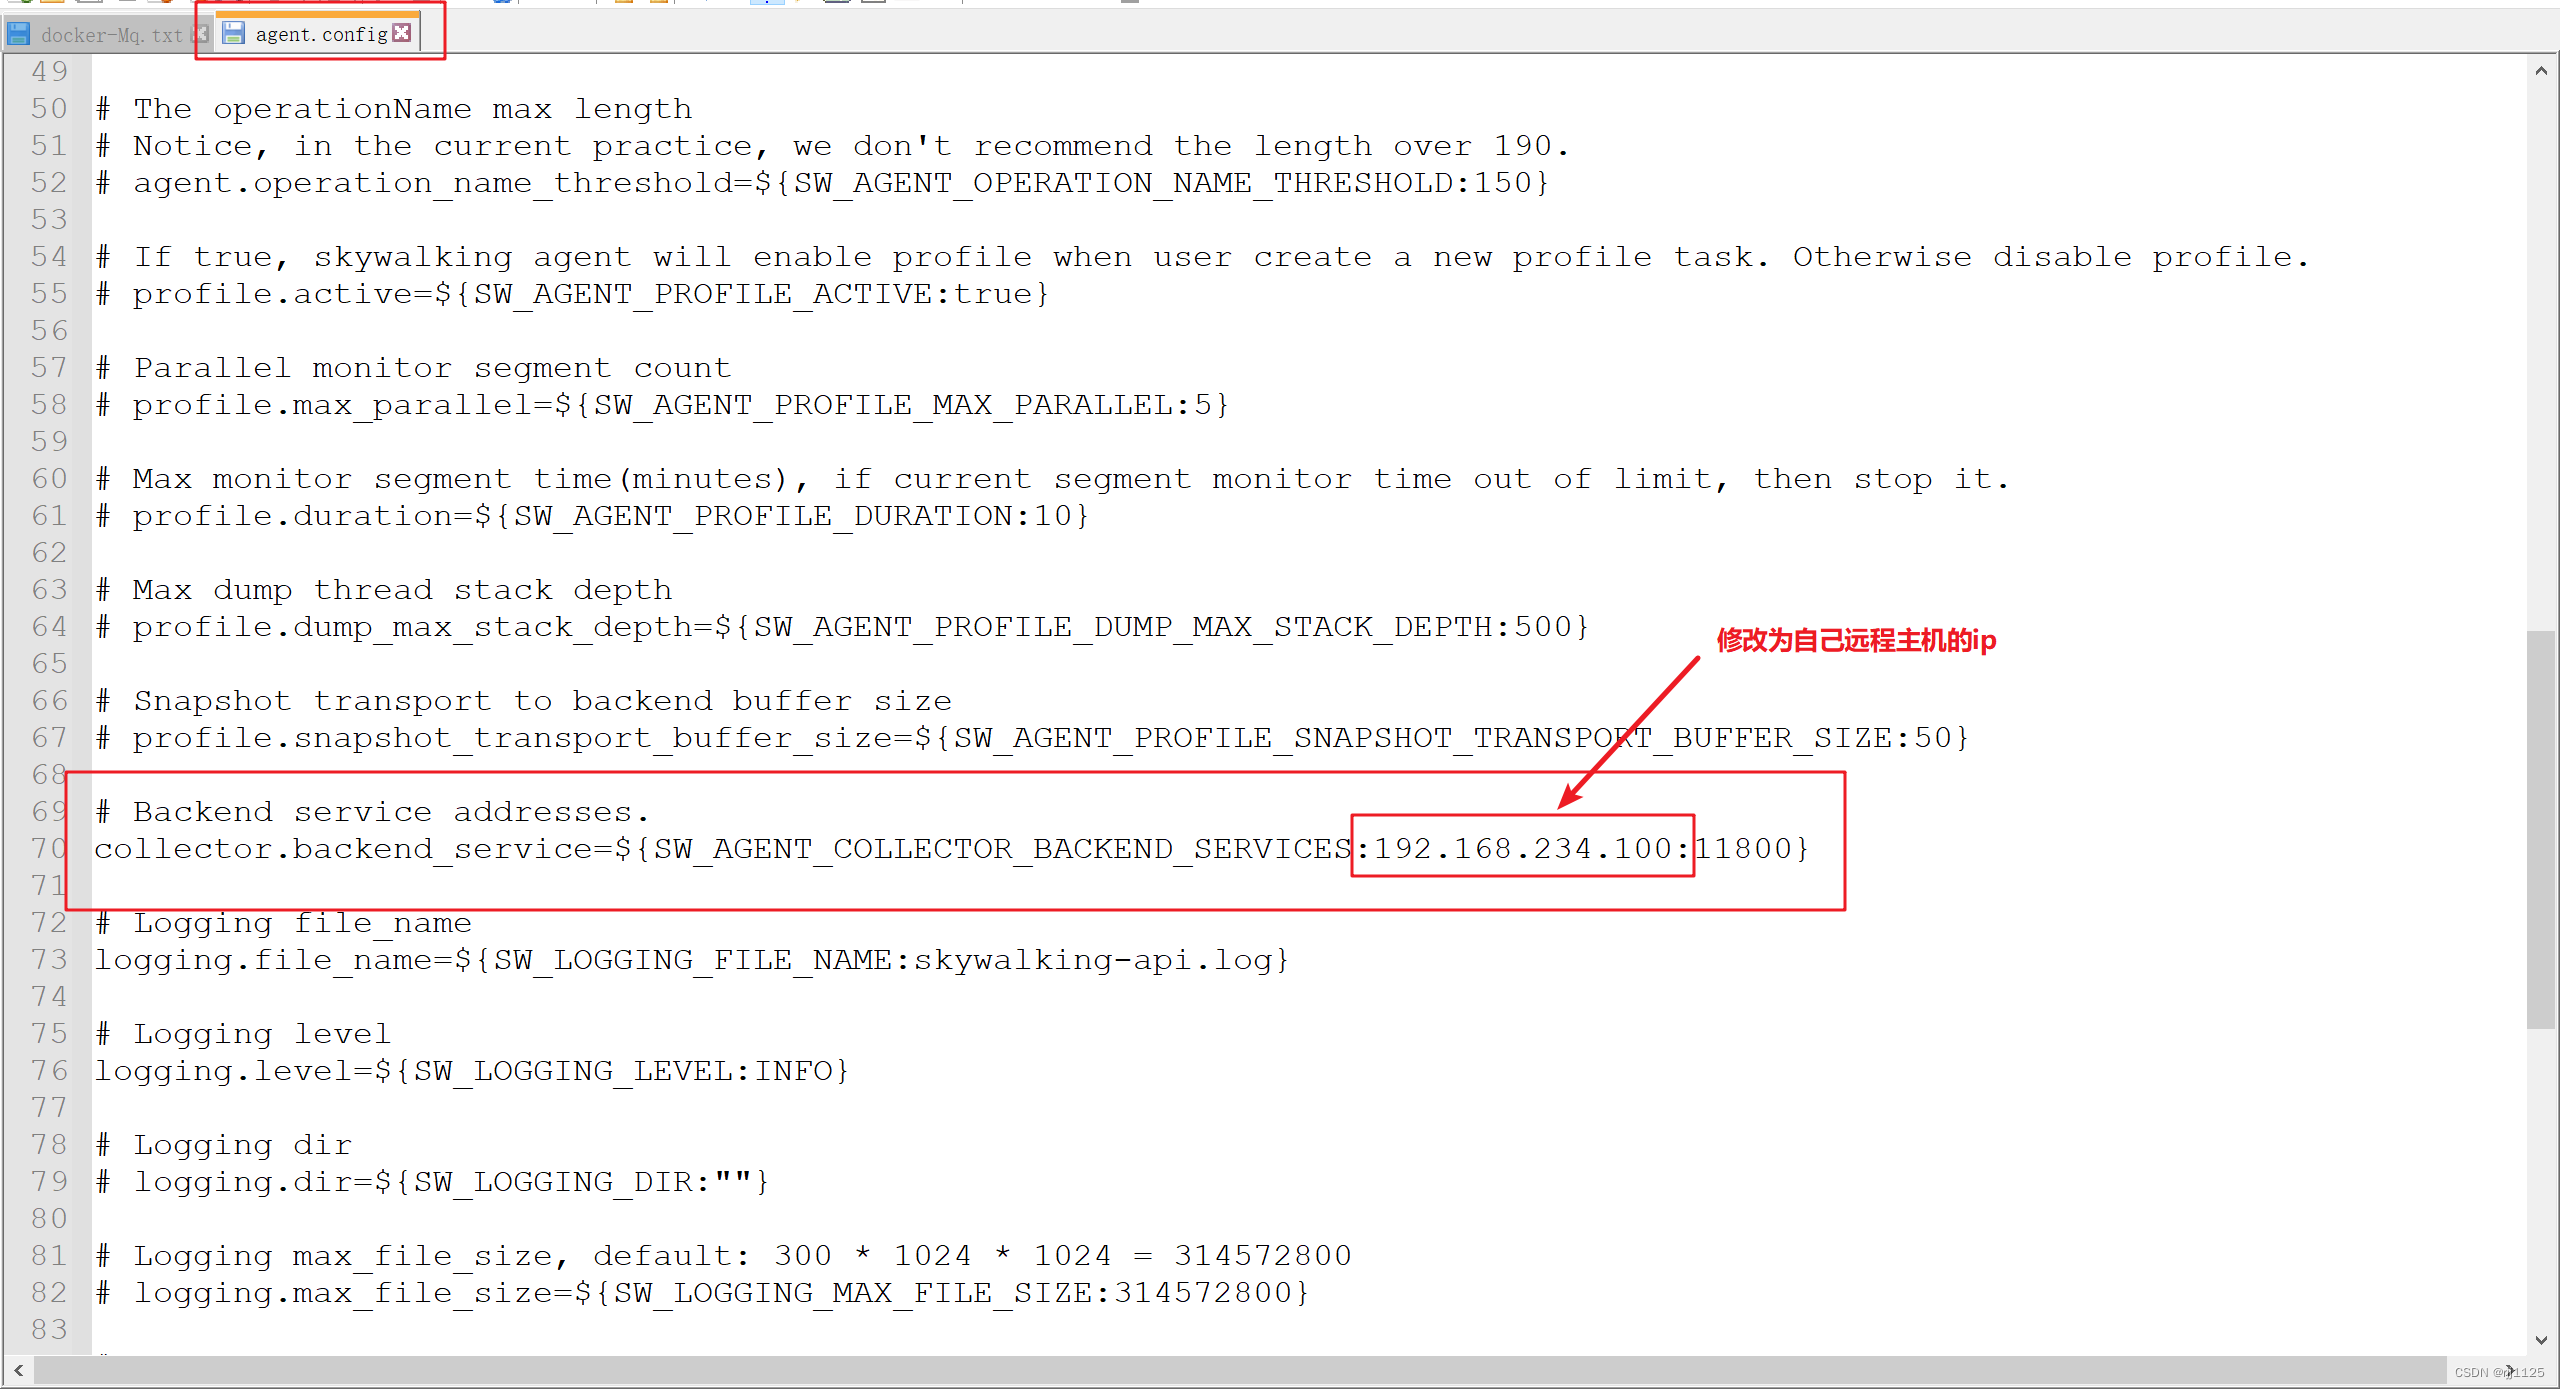Click 'then stop it.' on line 60
This screenshot has width=2560, height=1389.
tap(1882, 479)
